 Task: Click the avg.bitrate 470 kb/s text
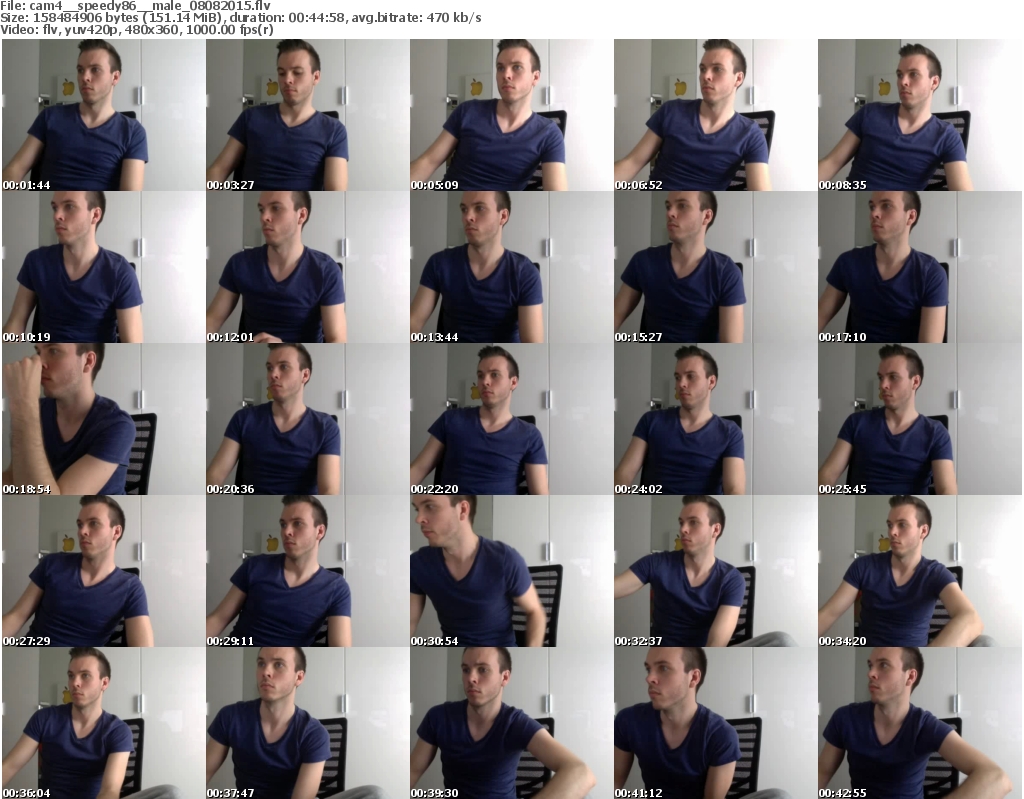point(417,18)
